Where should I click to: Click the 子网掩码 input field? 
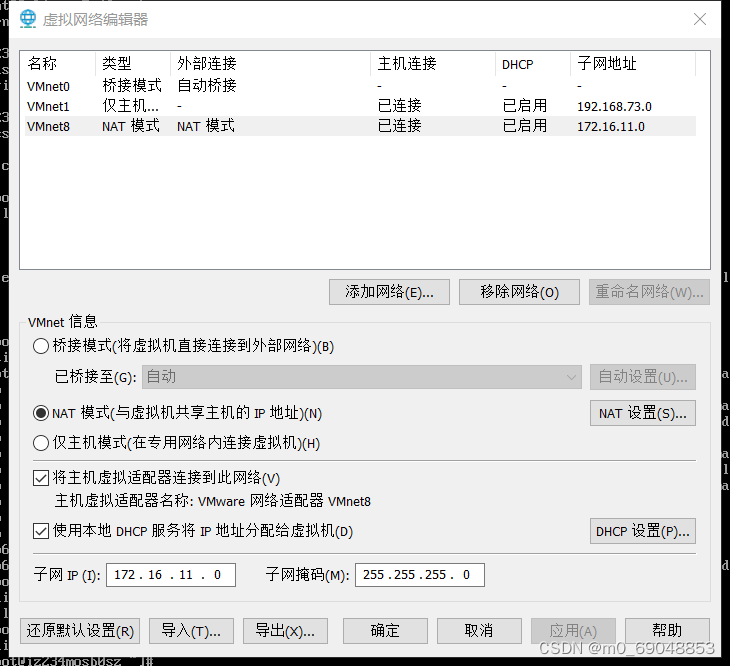tap(420, 575)
